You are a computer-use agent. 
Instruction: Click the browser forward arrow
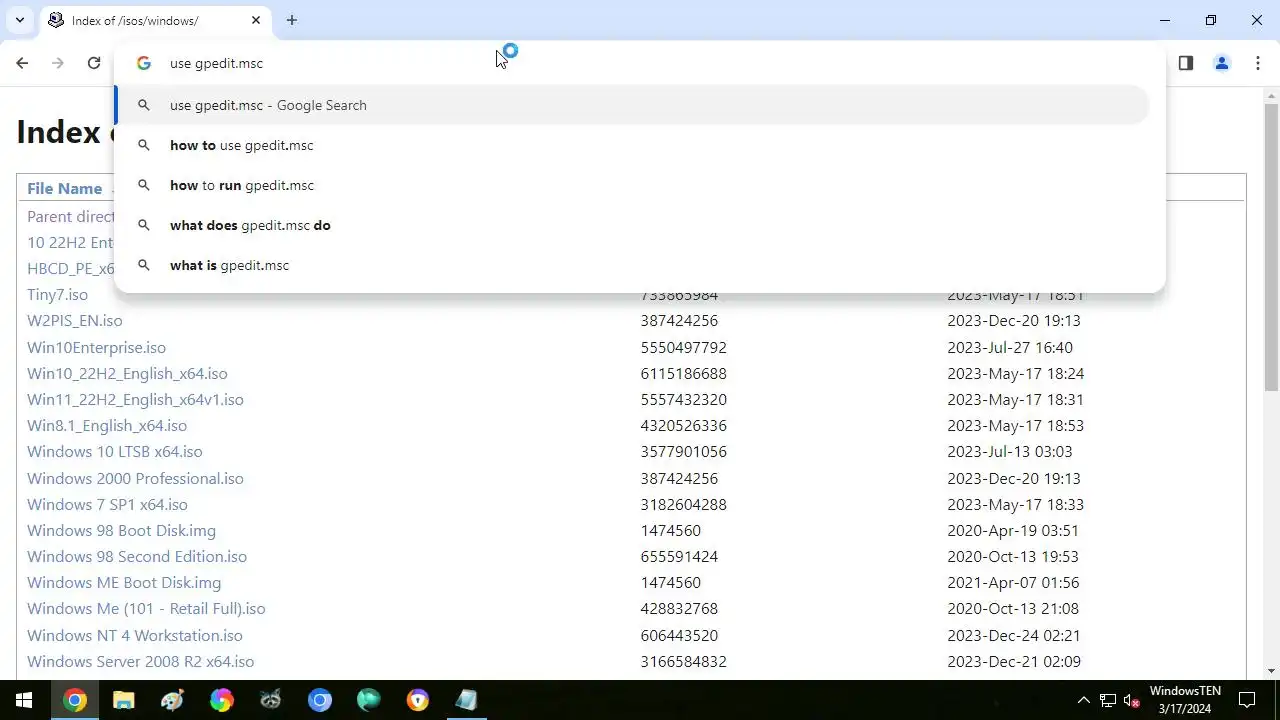click(x=58, y=63)
